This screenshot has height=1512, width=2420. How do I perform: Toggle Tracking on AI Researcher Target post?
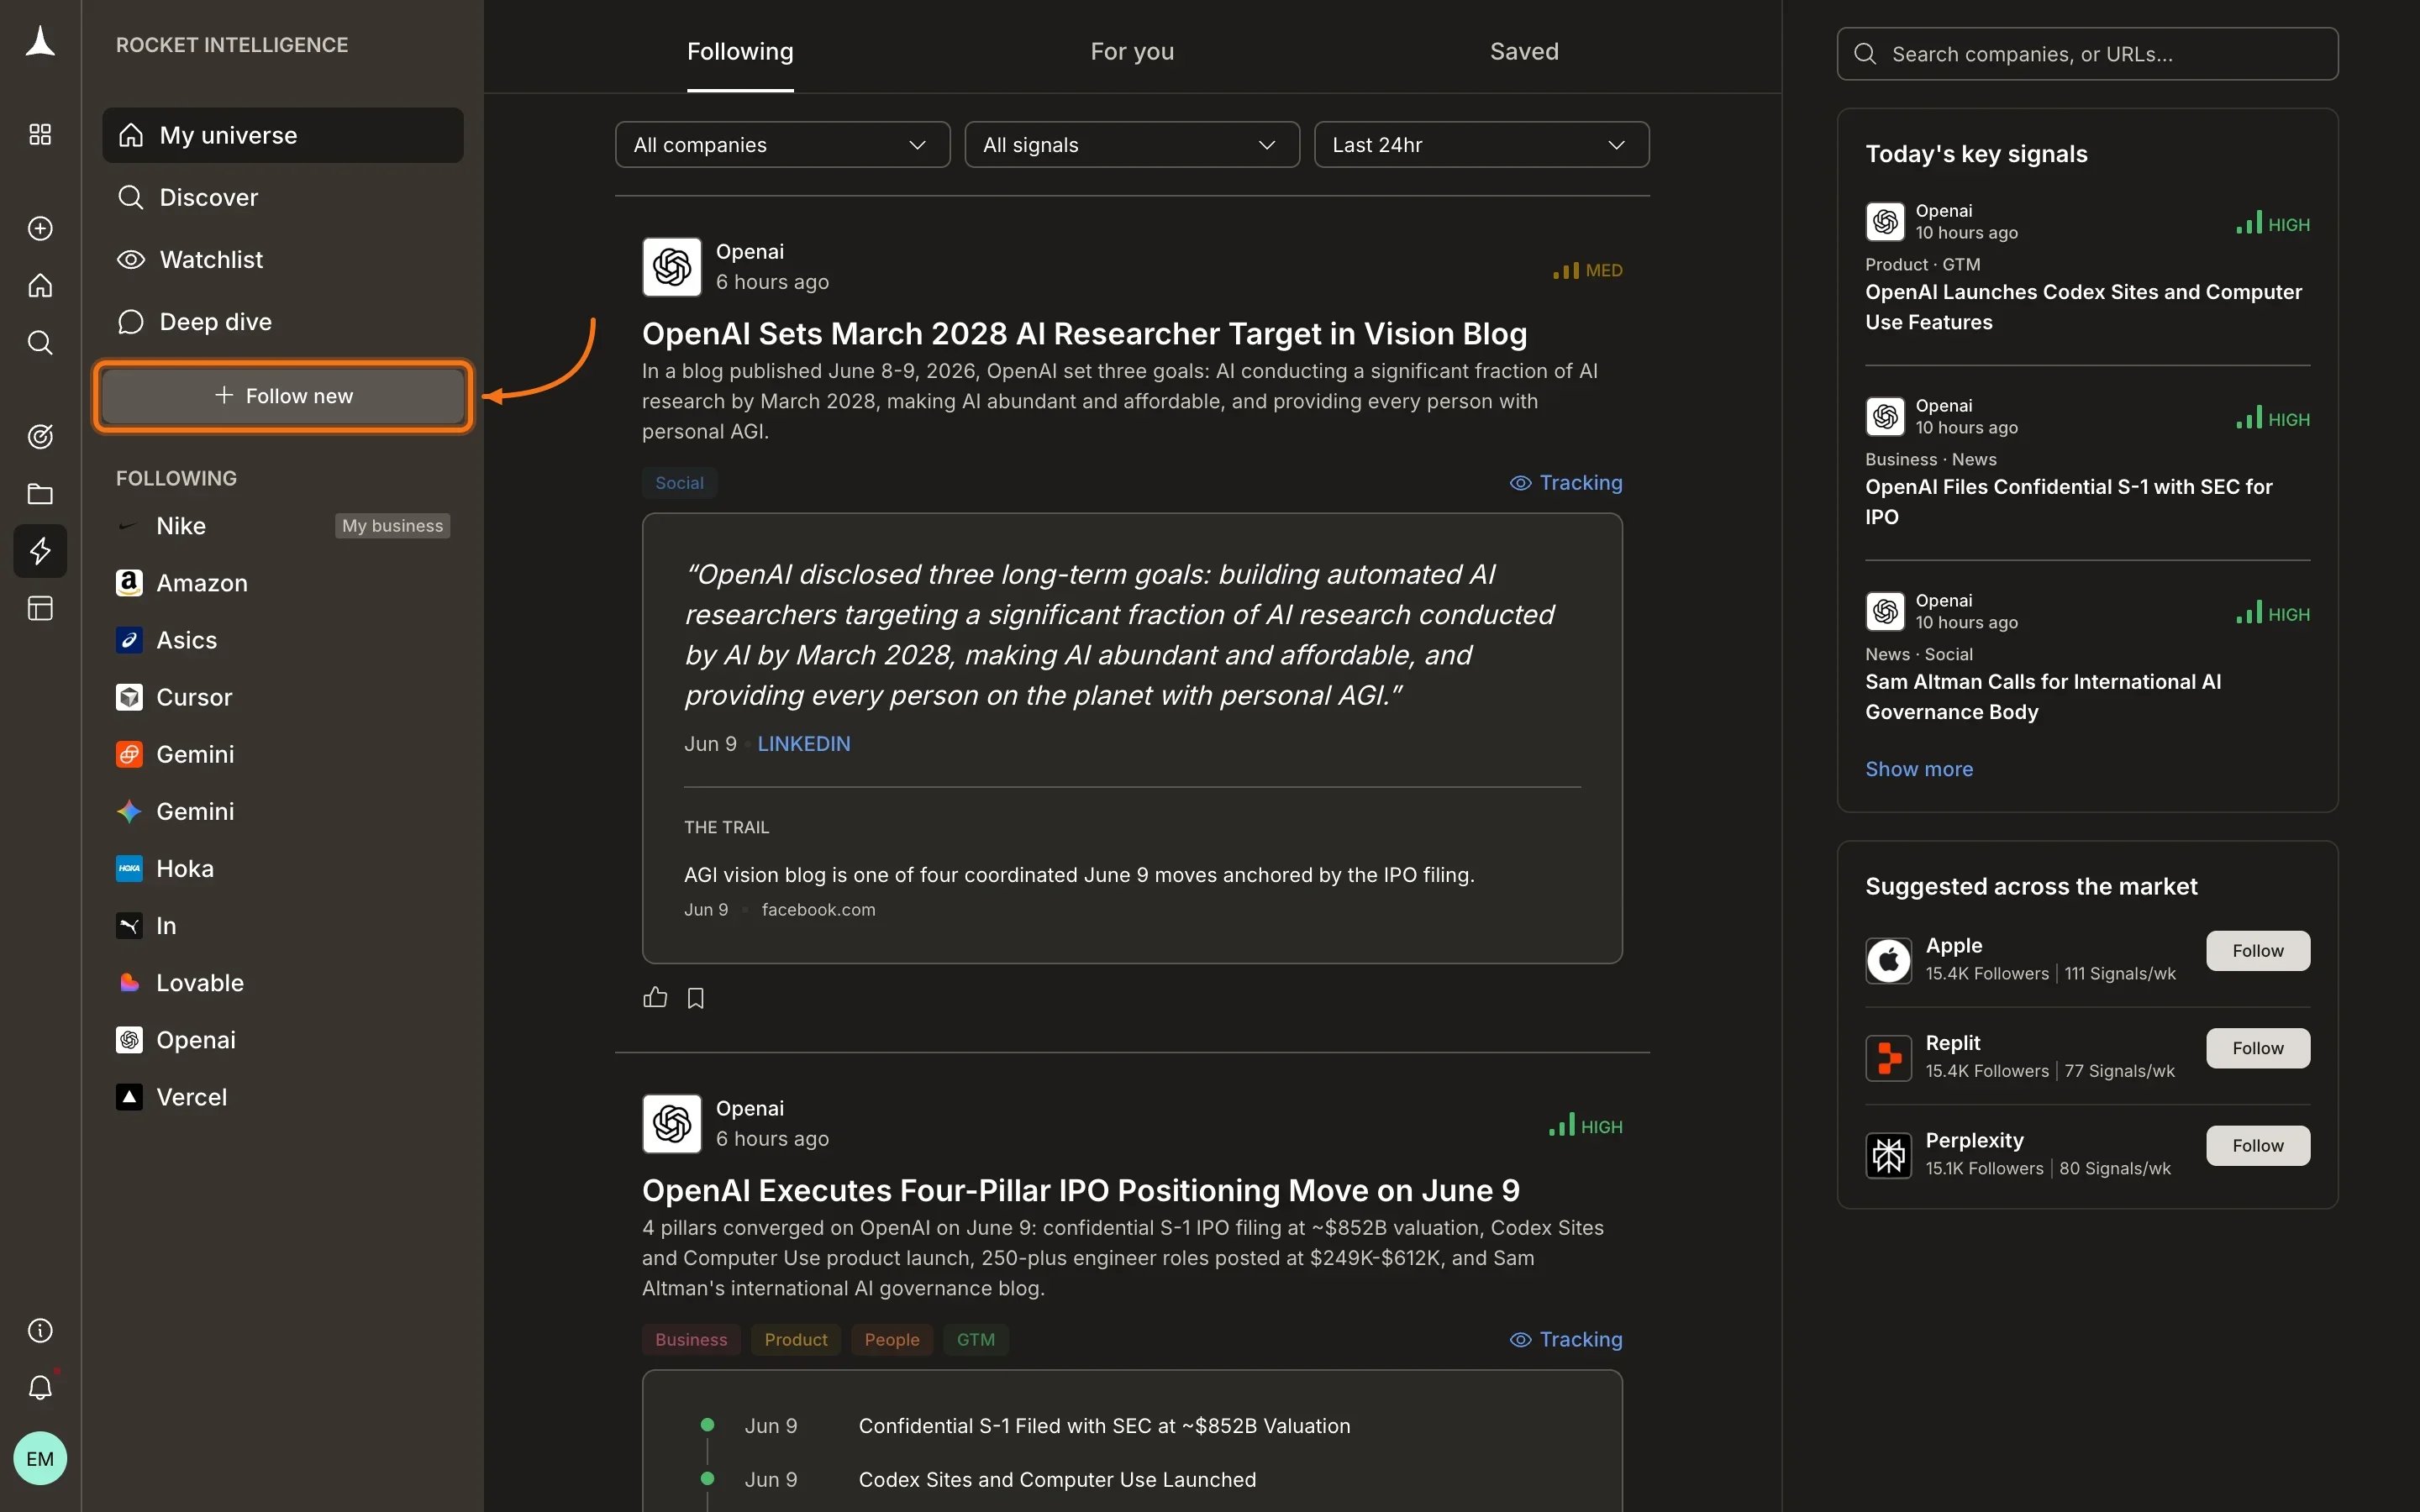tap(1566, 483)
